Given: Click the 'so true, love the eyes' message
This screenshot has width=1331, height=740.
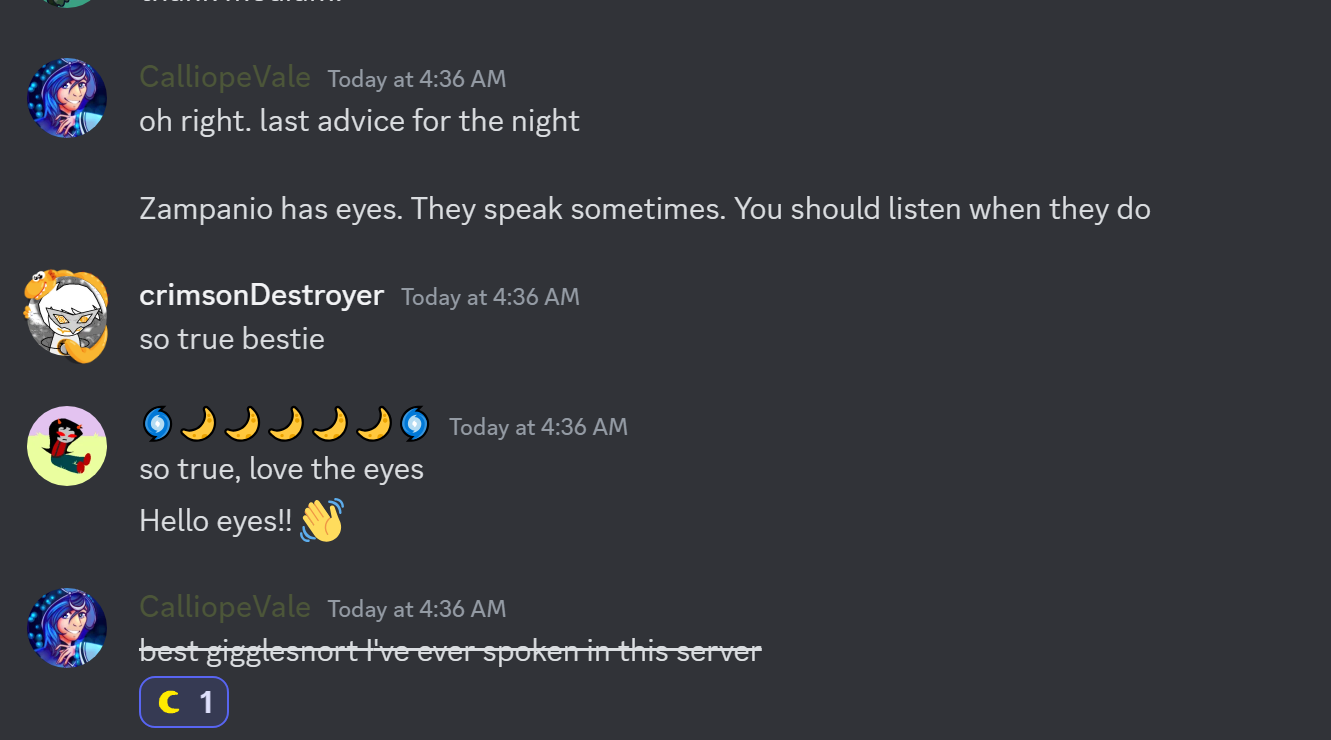Looking at the screenshot, I should (x=281, y=469).
